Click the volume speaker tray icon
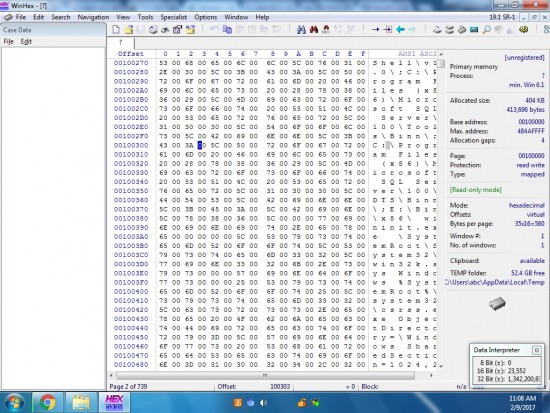This screenshot has height=413, width=550. click(x=263, y=403)
